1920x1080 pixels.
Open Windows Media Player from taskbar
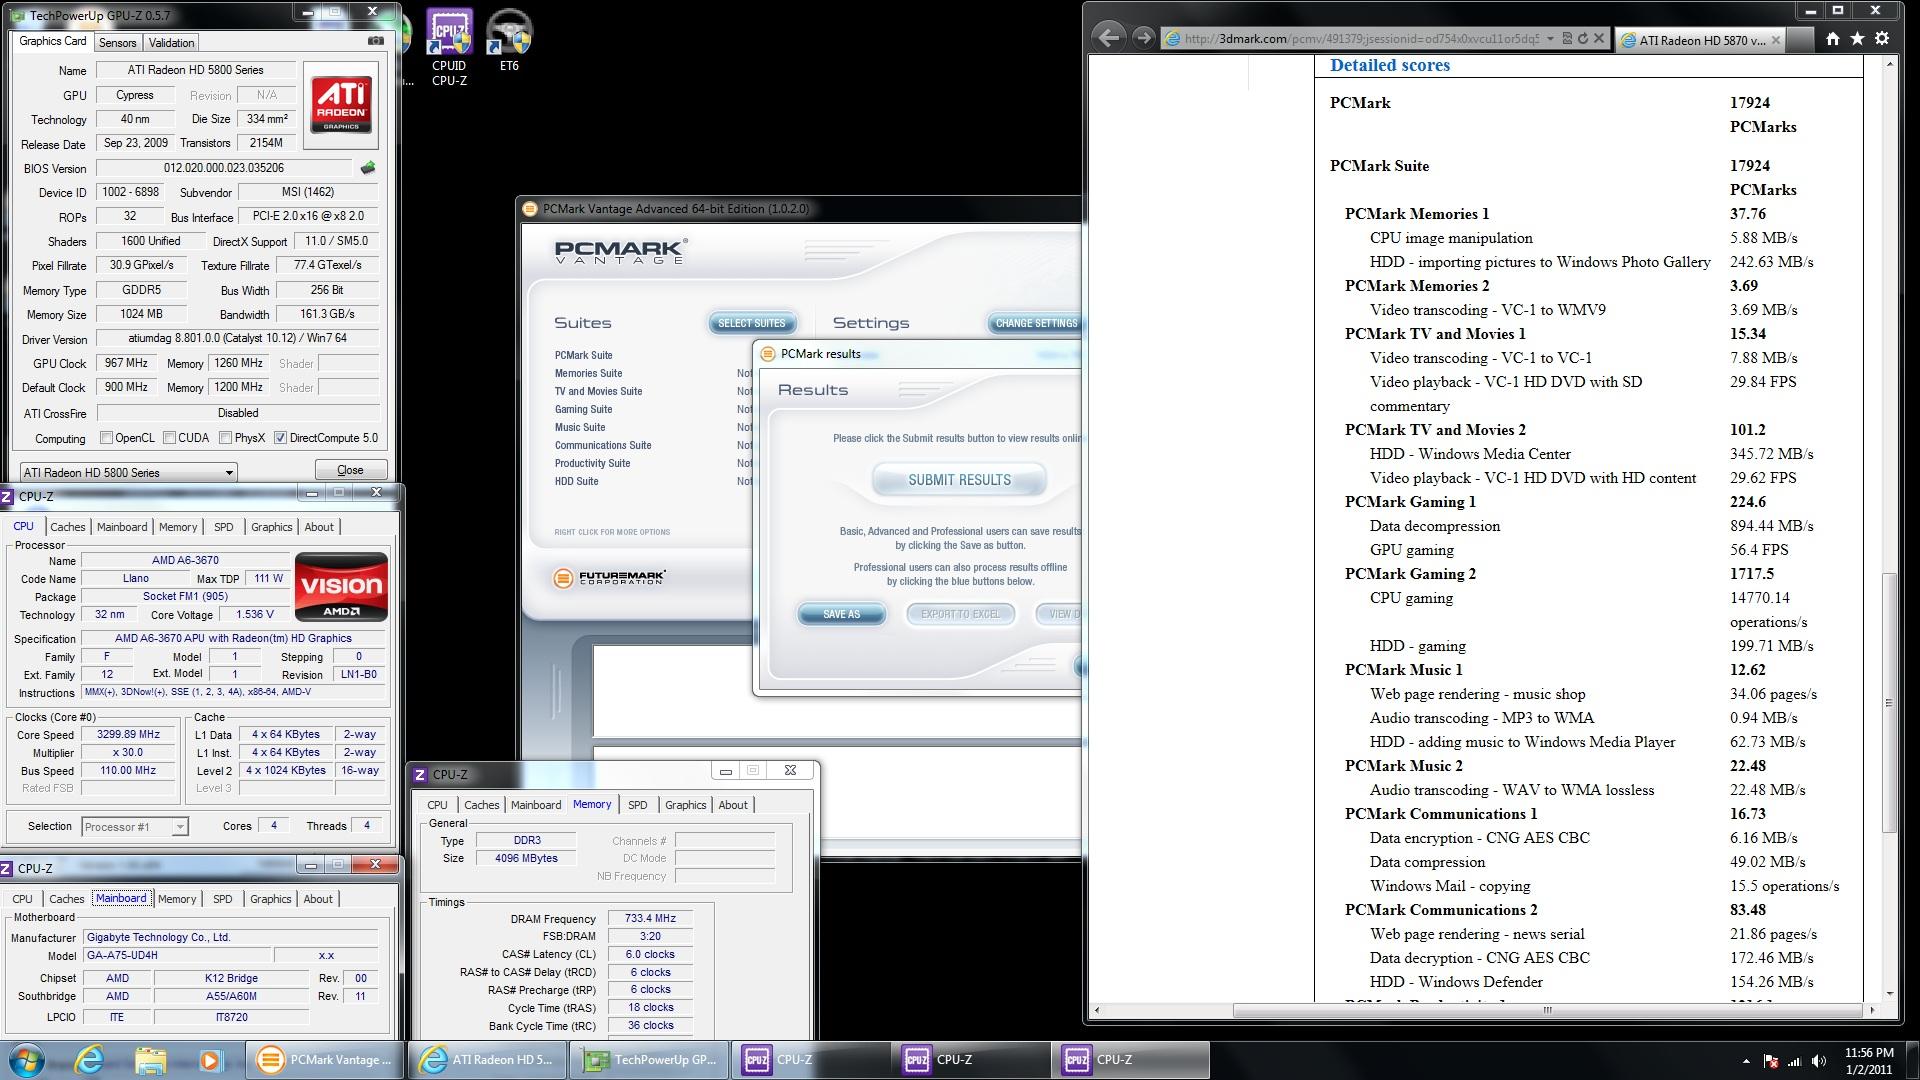[x=210, y=1060]
